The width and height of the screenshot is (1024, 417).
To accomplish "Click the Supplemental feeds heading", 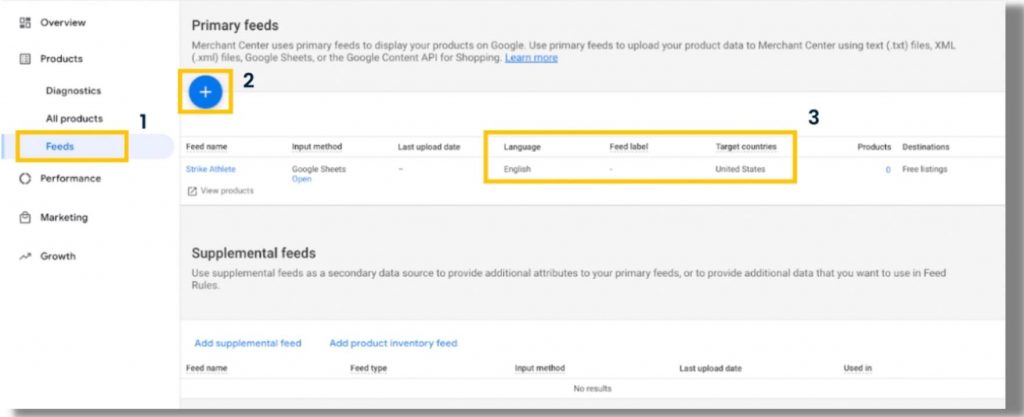I will (253, 253).
